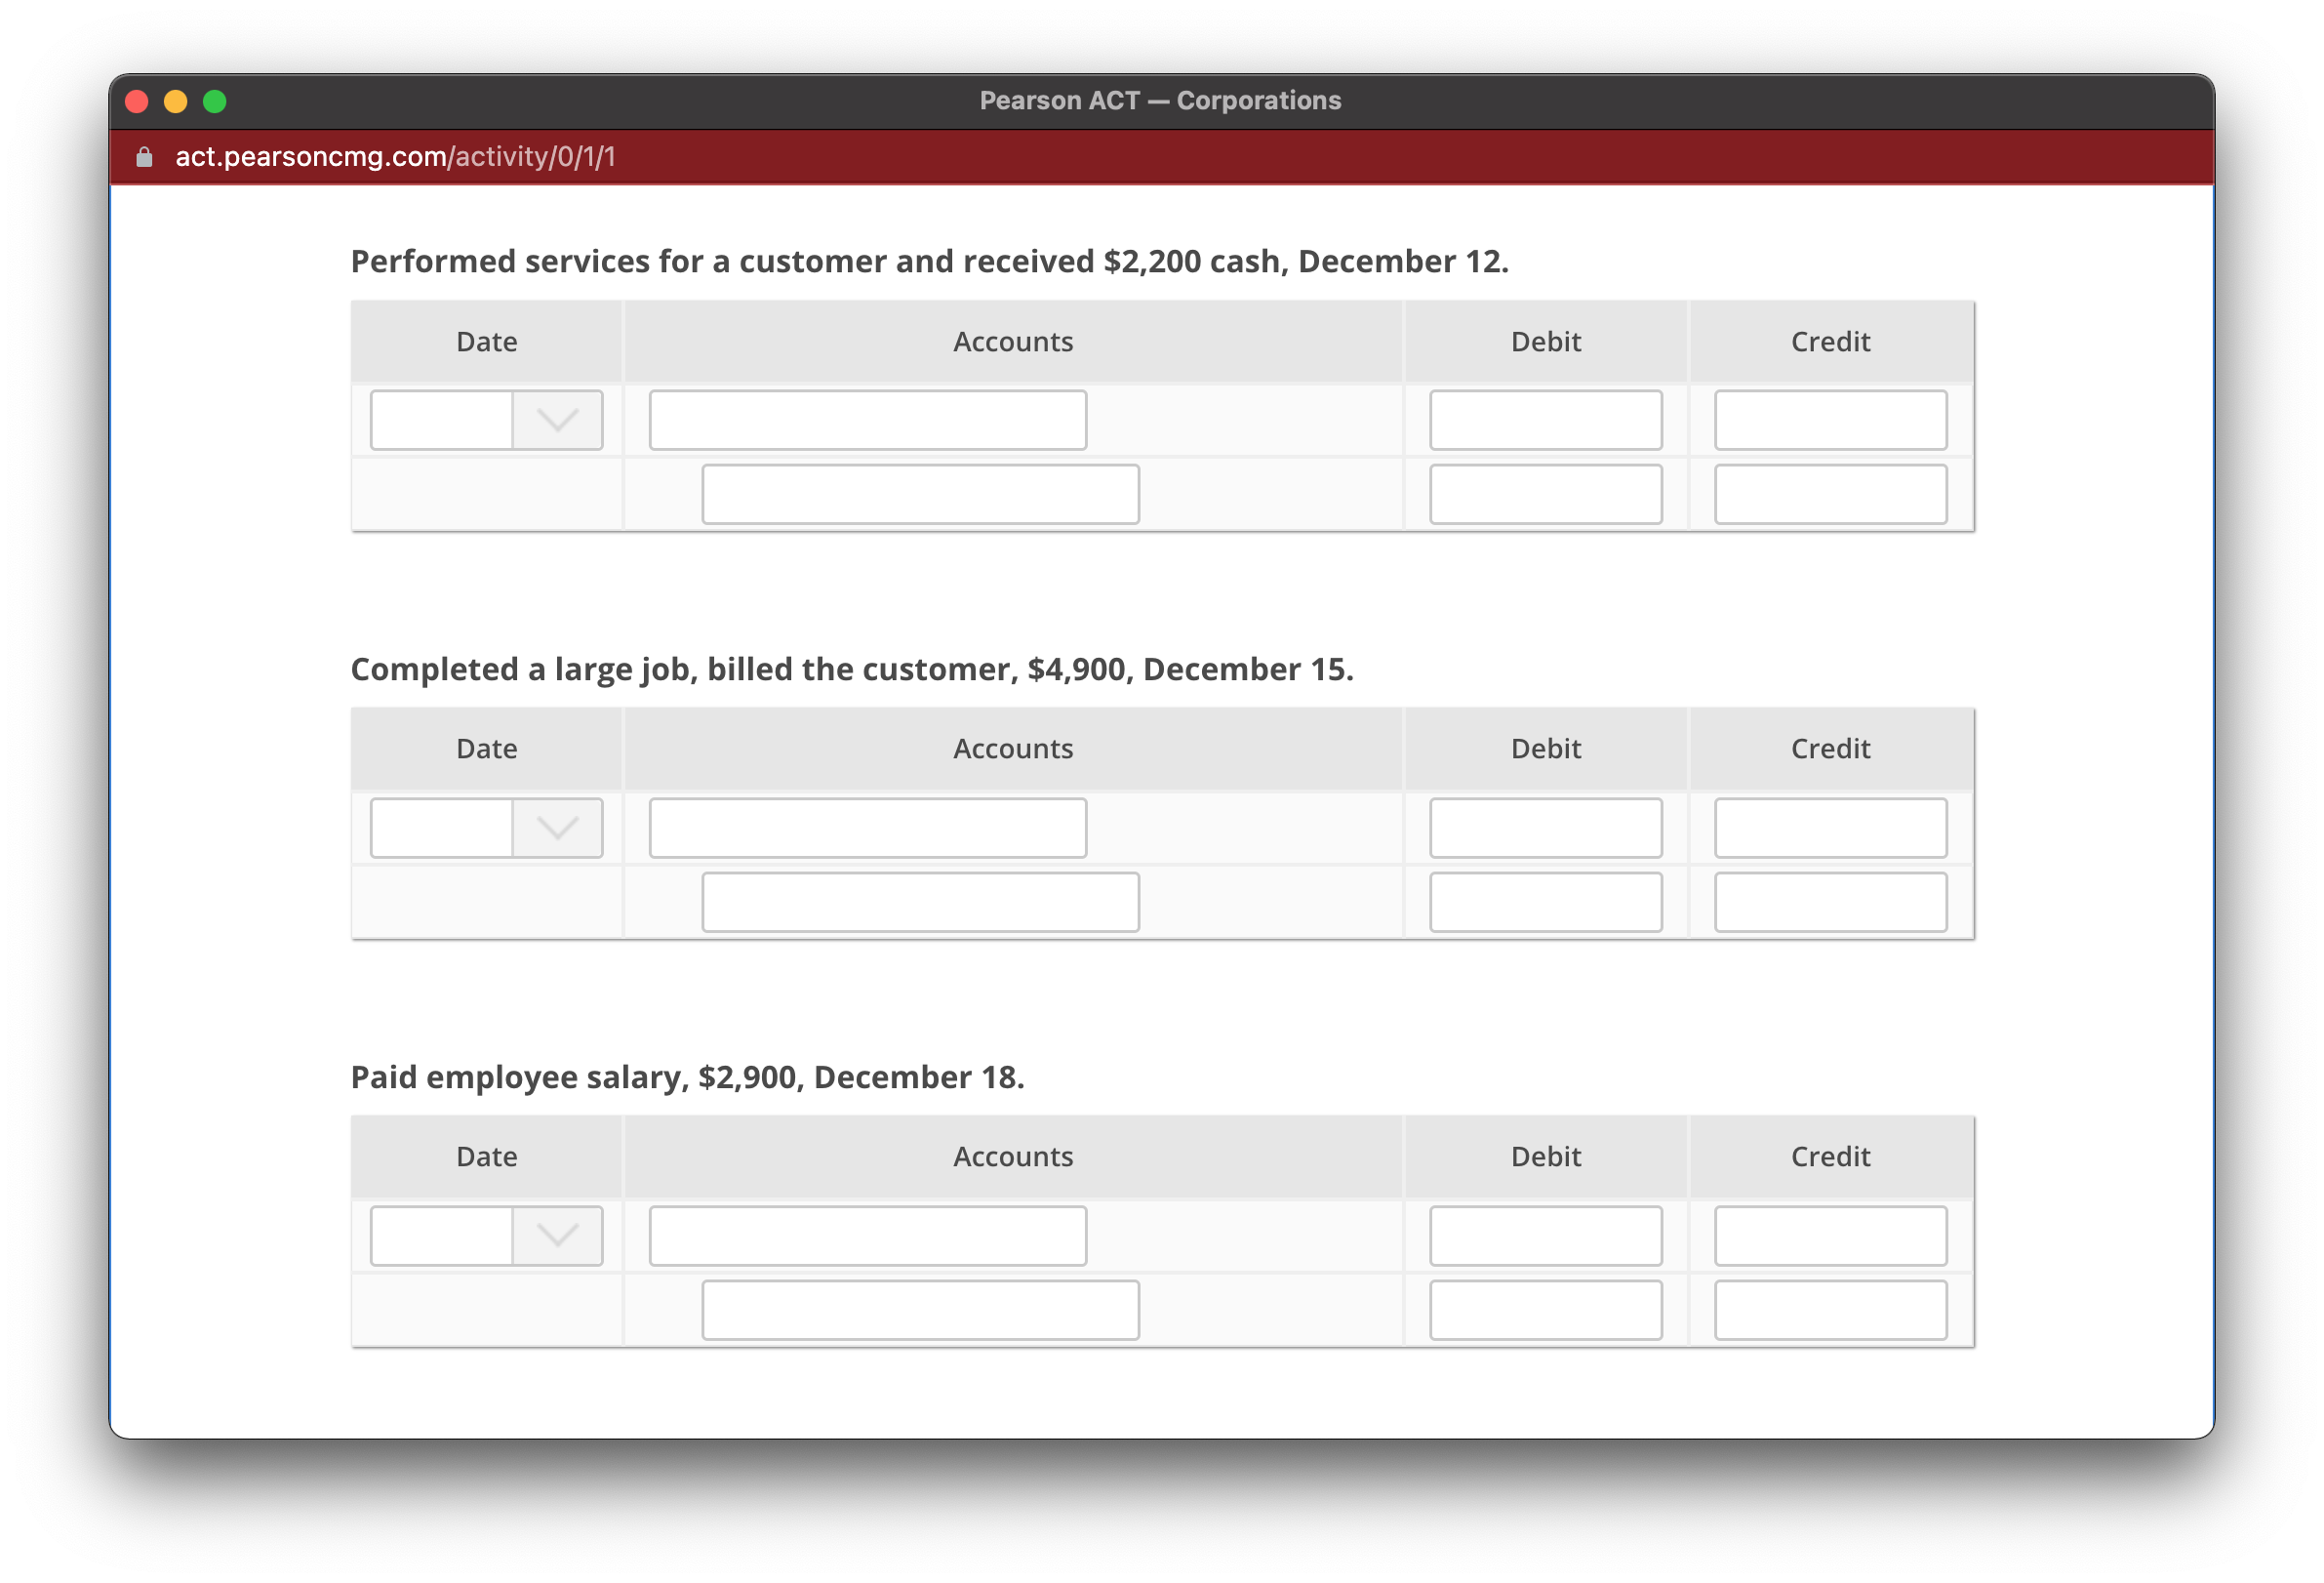
Task: Click indented second account field for December 12
Action: coord(920,494)
